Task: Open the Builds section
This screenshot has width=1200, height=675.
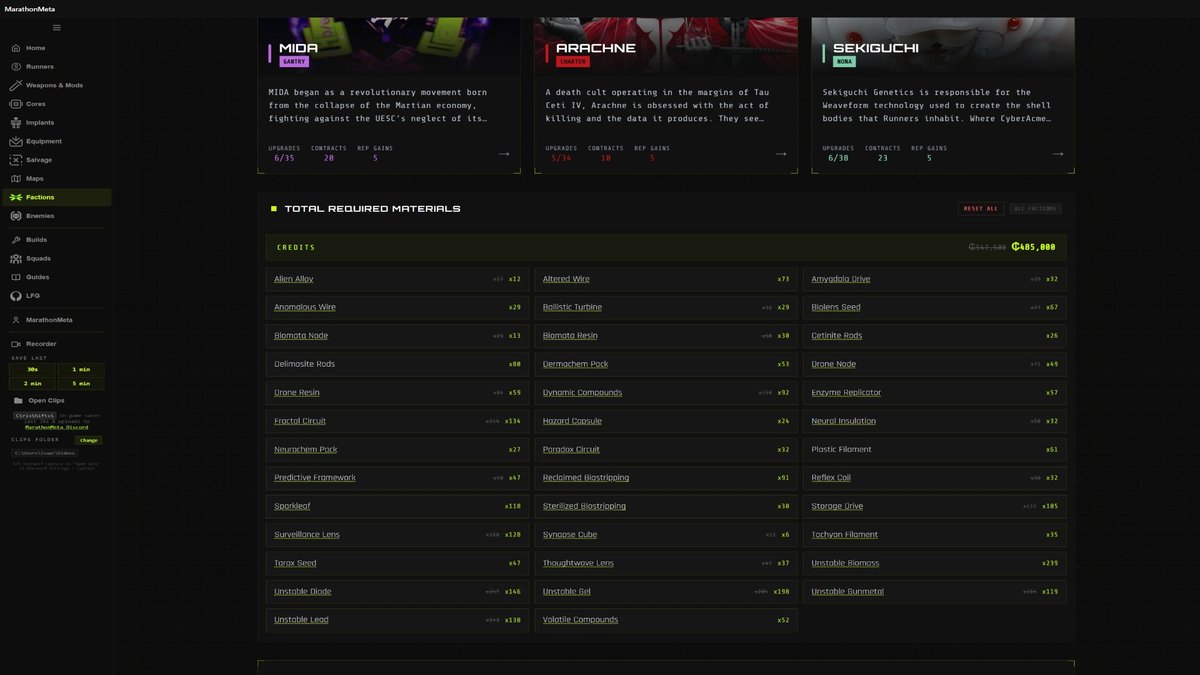Action: click(x=57, y=240)
